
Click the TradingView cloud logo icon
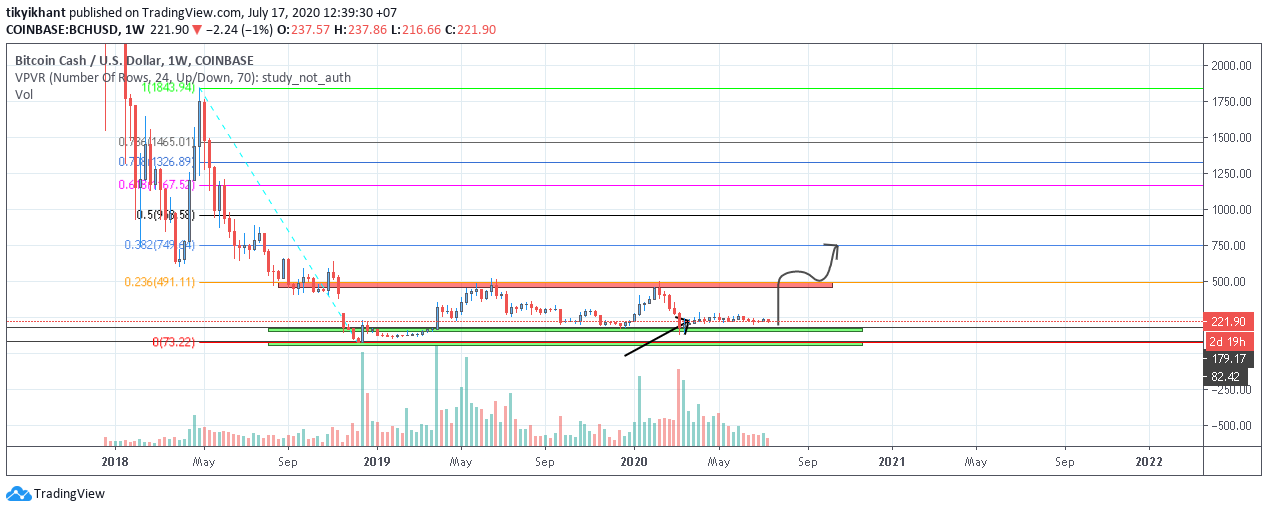point(18,493)
